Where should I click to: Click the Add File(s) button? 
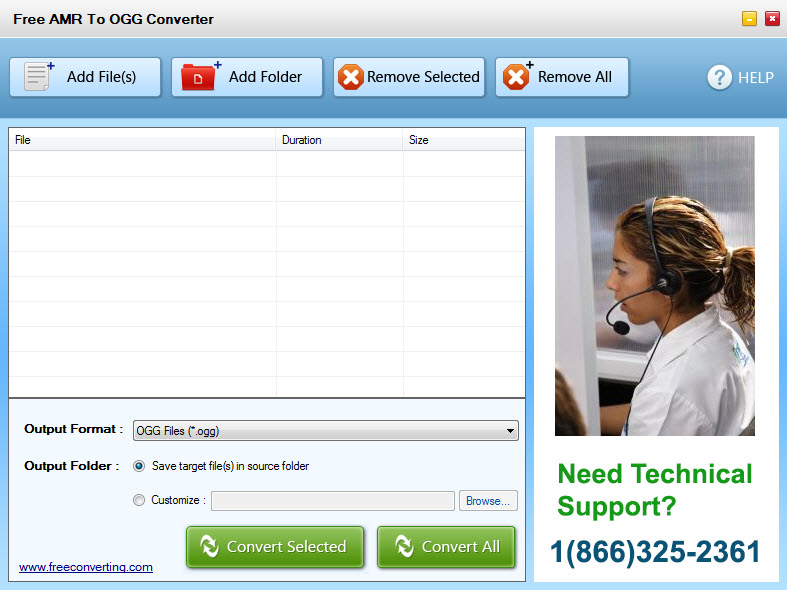pyautogui.click(x=85, y=77)
